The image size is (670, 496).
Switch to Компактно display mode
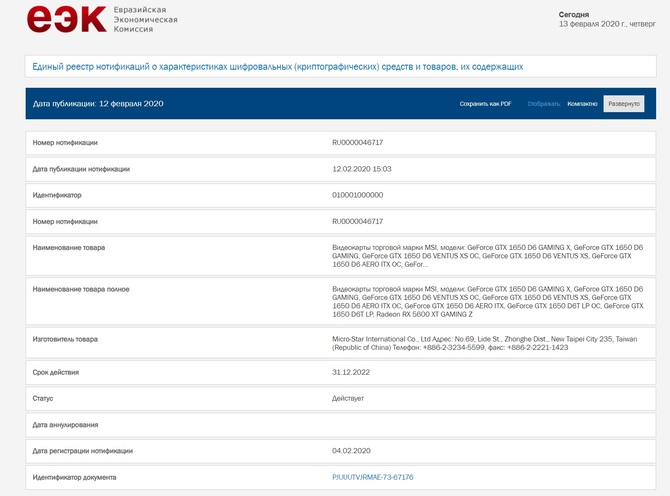pyautogui.click(x=582, y=104)
